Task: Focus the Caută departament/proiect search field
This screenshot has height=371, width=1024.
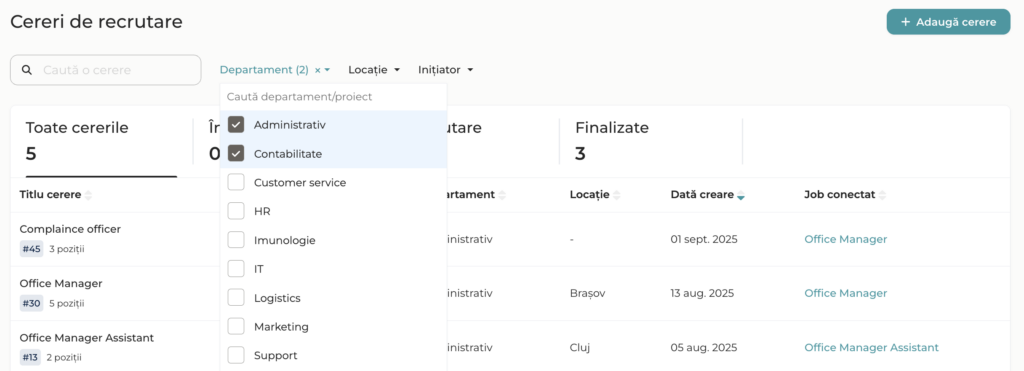Action: click(x=333, y=97)
